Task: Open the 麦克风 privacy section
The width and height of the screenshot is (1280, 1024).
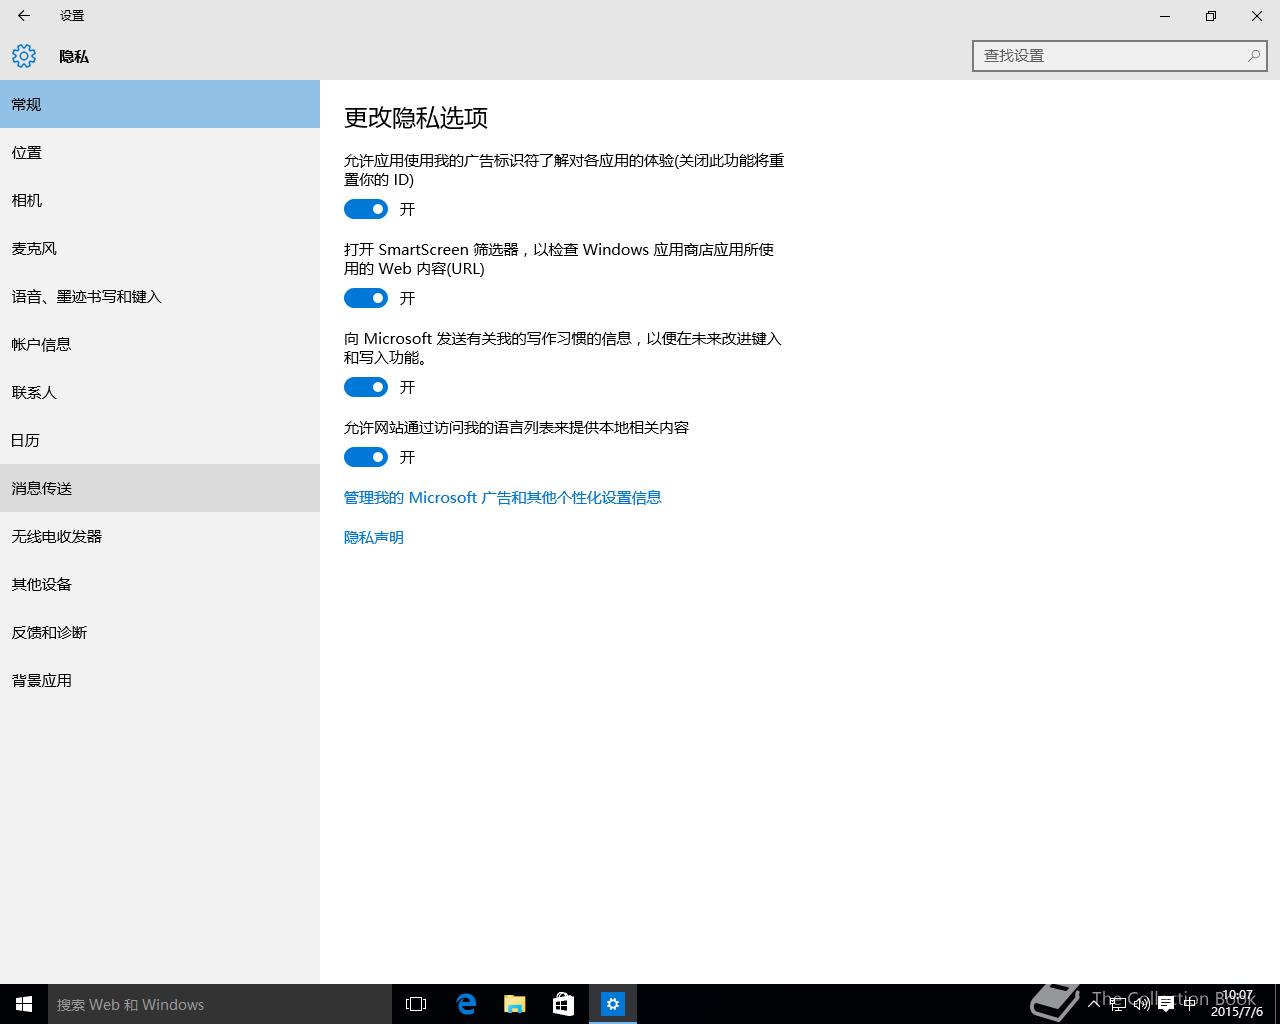Action: pyautogui.click(x=160, y=248)
